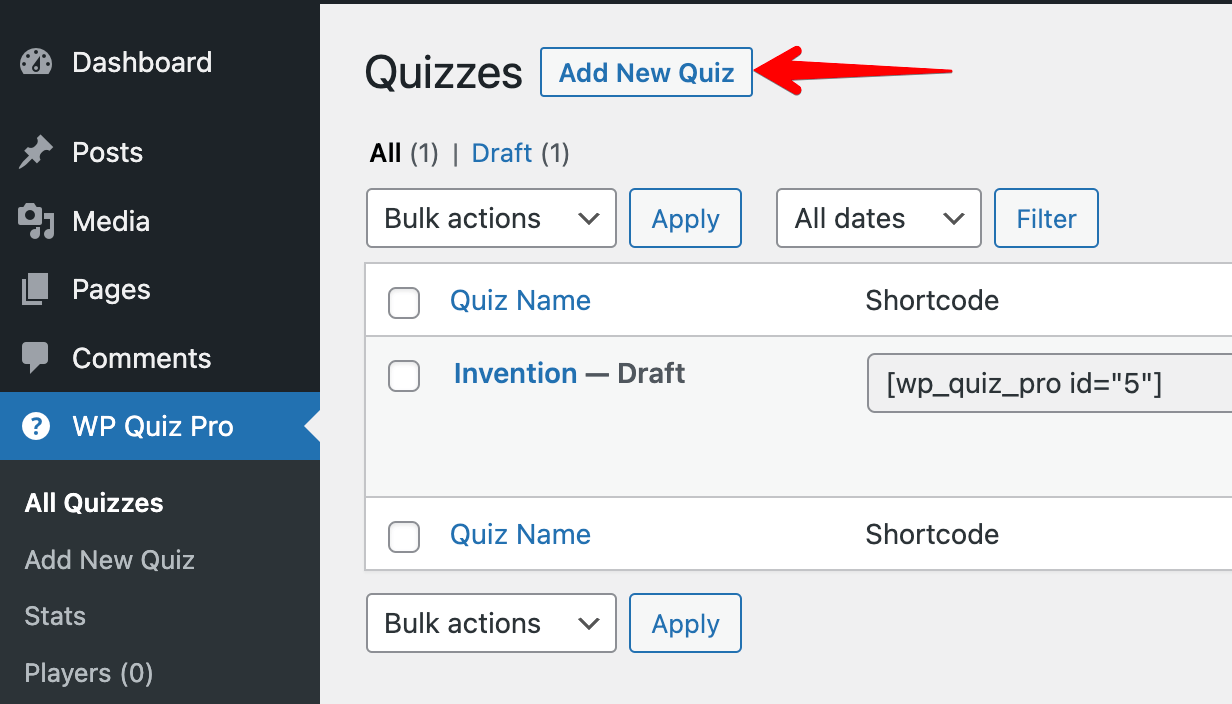Image resolution: width=1232 pixels, height=704 pixels.
Task: Open Stats from the sidebar menu
Action: click(54, 616)
